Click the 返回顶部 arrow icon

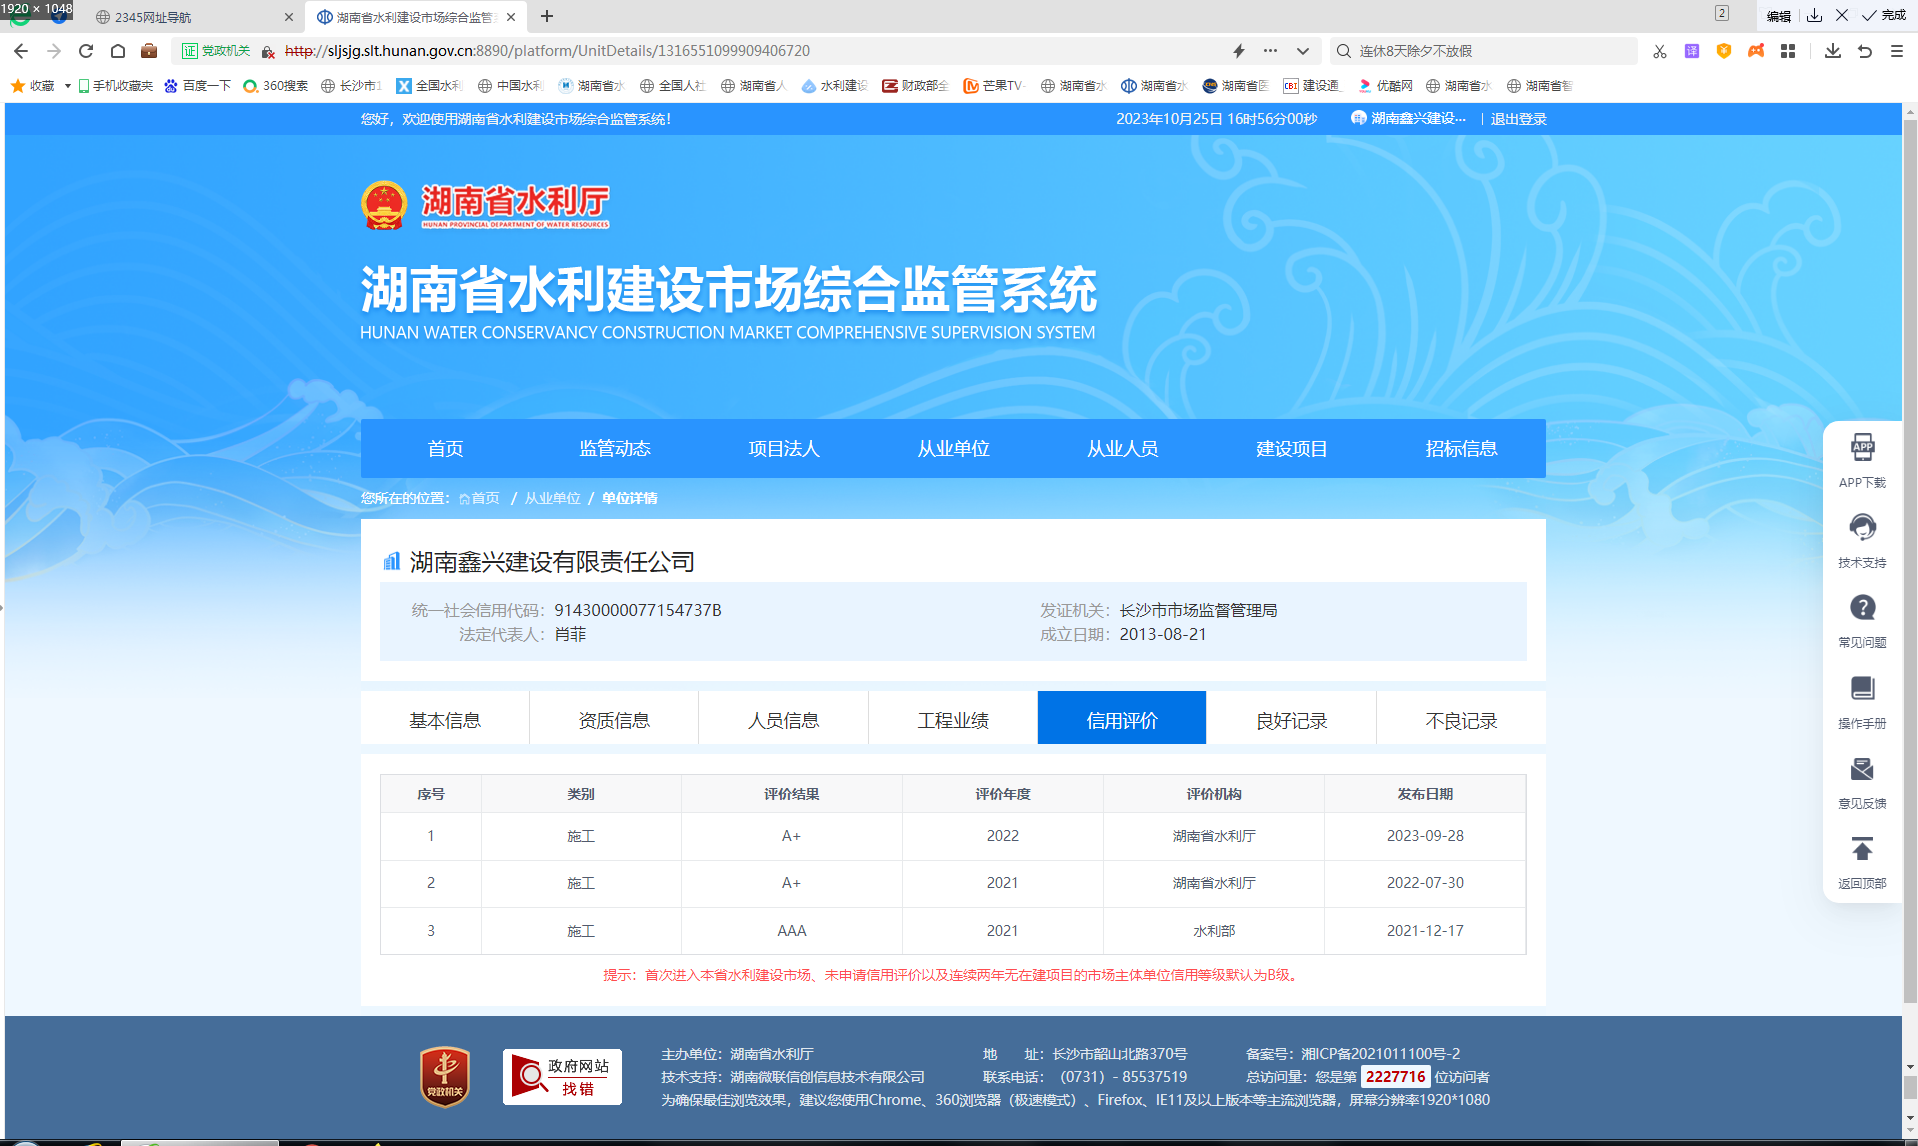point(1861,850)
